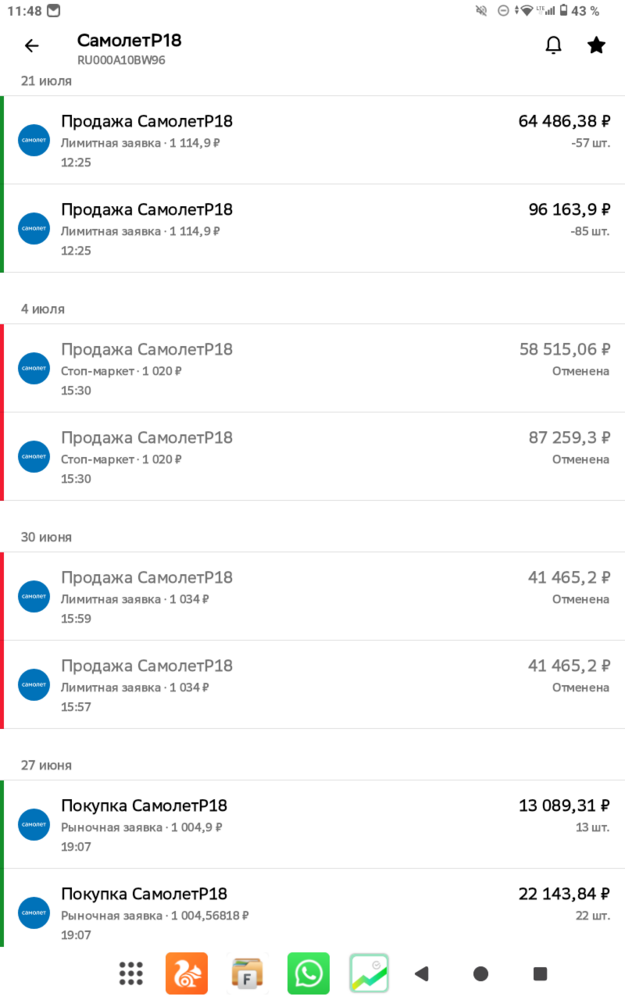The height and width of the screenshot is (1000, 625).
Task: Open cancelled limit order at 15:59
Action: click(x=312, y=596)
